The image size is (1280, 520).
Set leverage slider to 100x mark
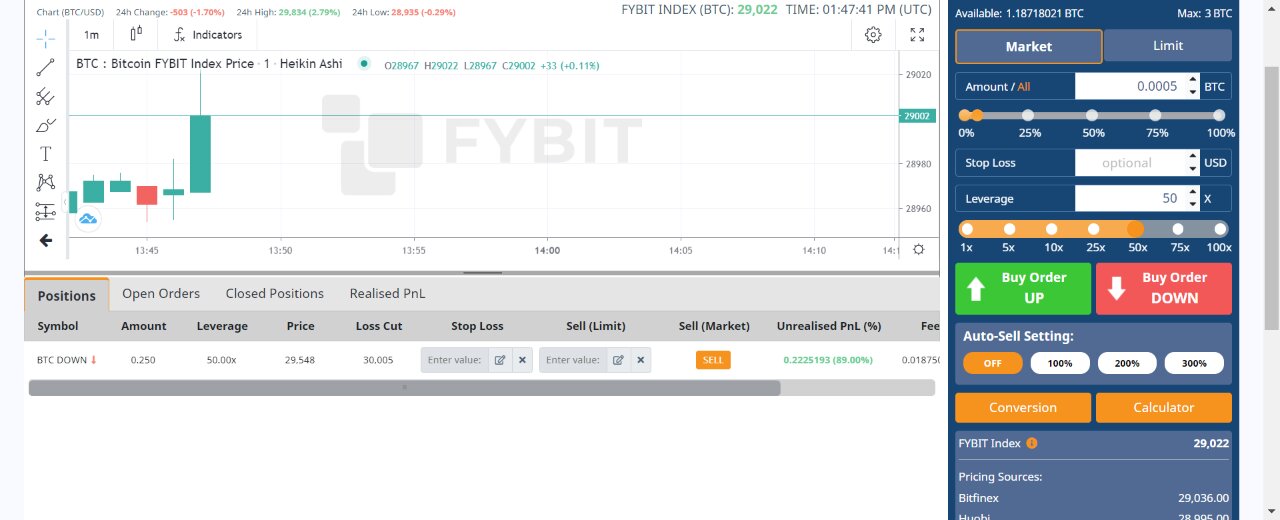click(x=1220, y=229)
